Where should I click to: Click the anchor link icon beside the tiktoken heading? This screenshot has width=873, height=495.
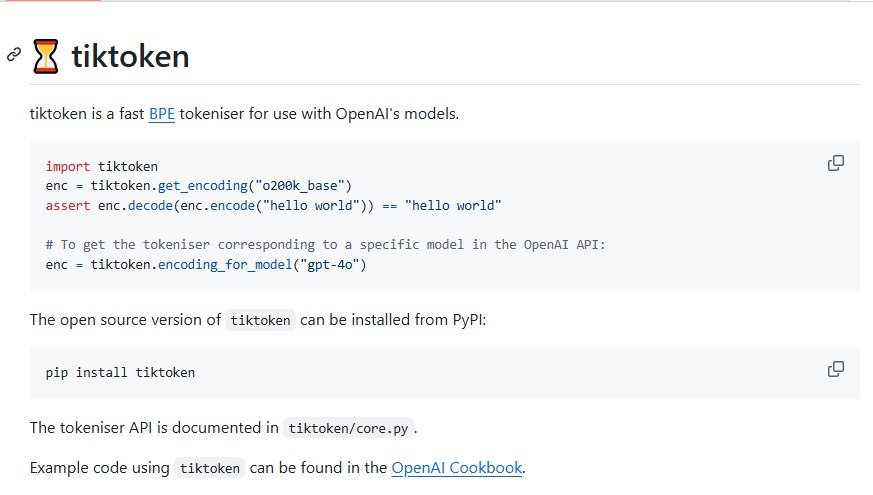coord(14,55)
